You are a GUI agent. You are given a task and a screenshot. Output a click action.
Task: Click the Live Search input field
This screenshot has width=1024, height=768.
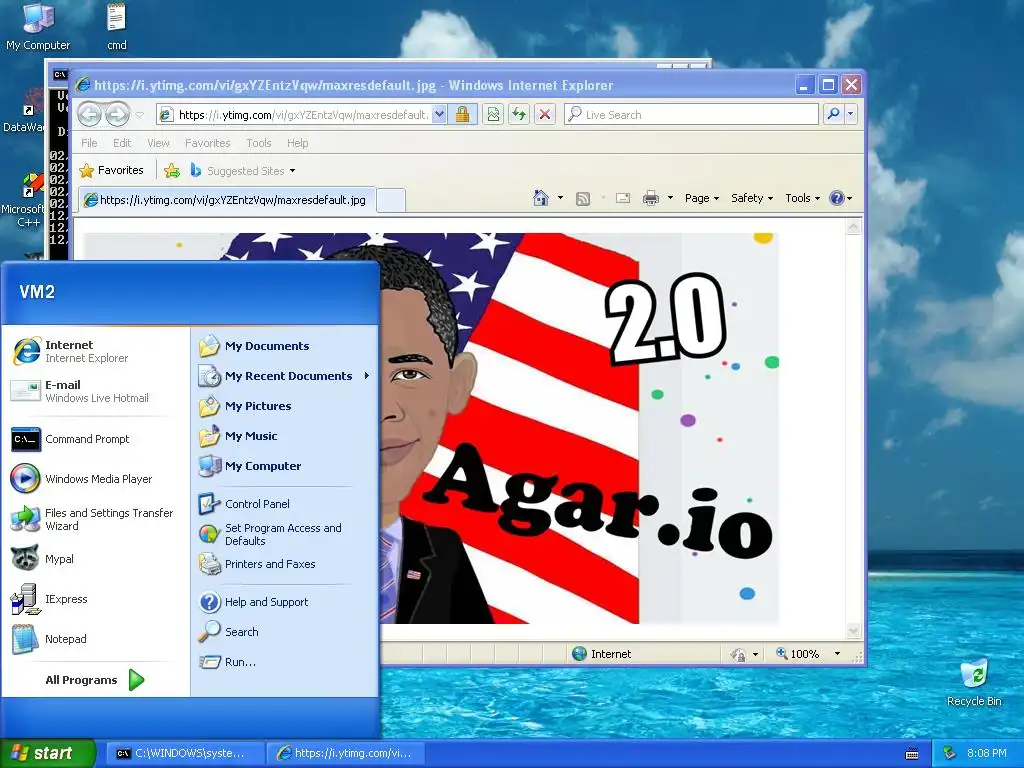click(x=691, y=114)
